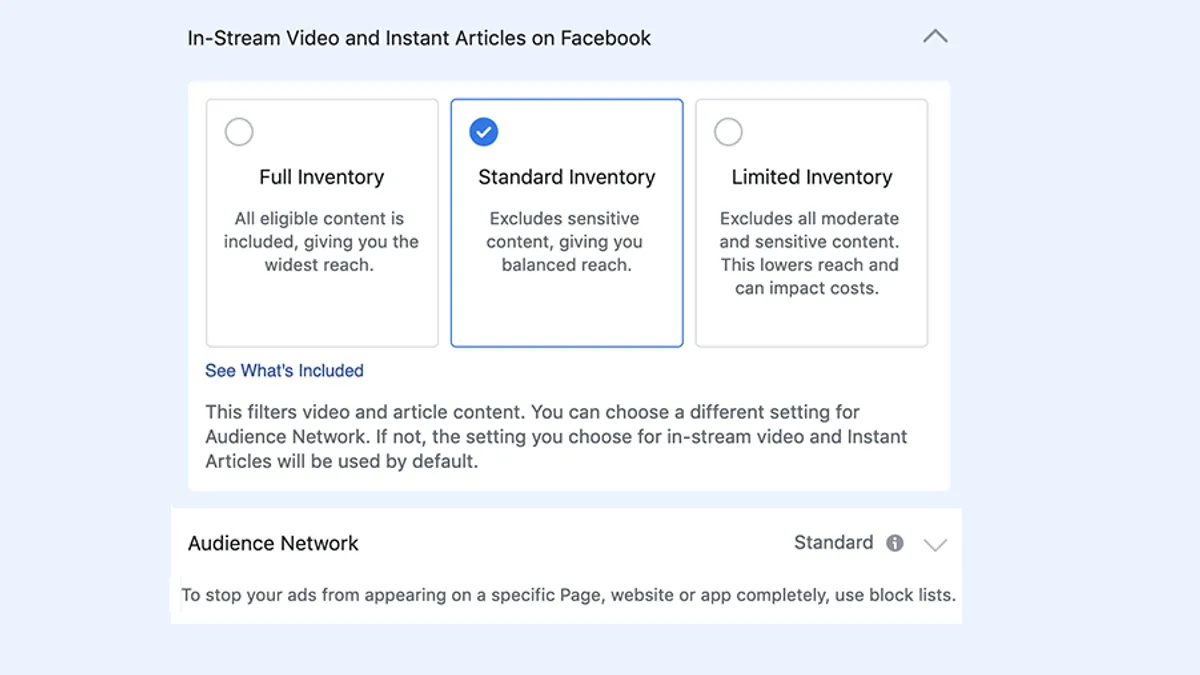1200x675 pixels.
Task: Select the Full Inventory radio button
Action: [239, 132]
